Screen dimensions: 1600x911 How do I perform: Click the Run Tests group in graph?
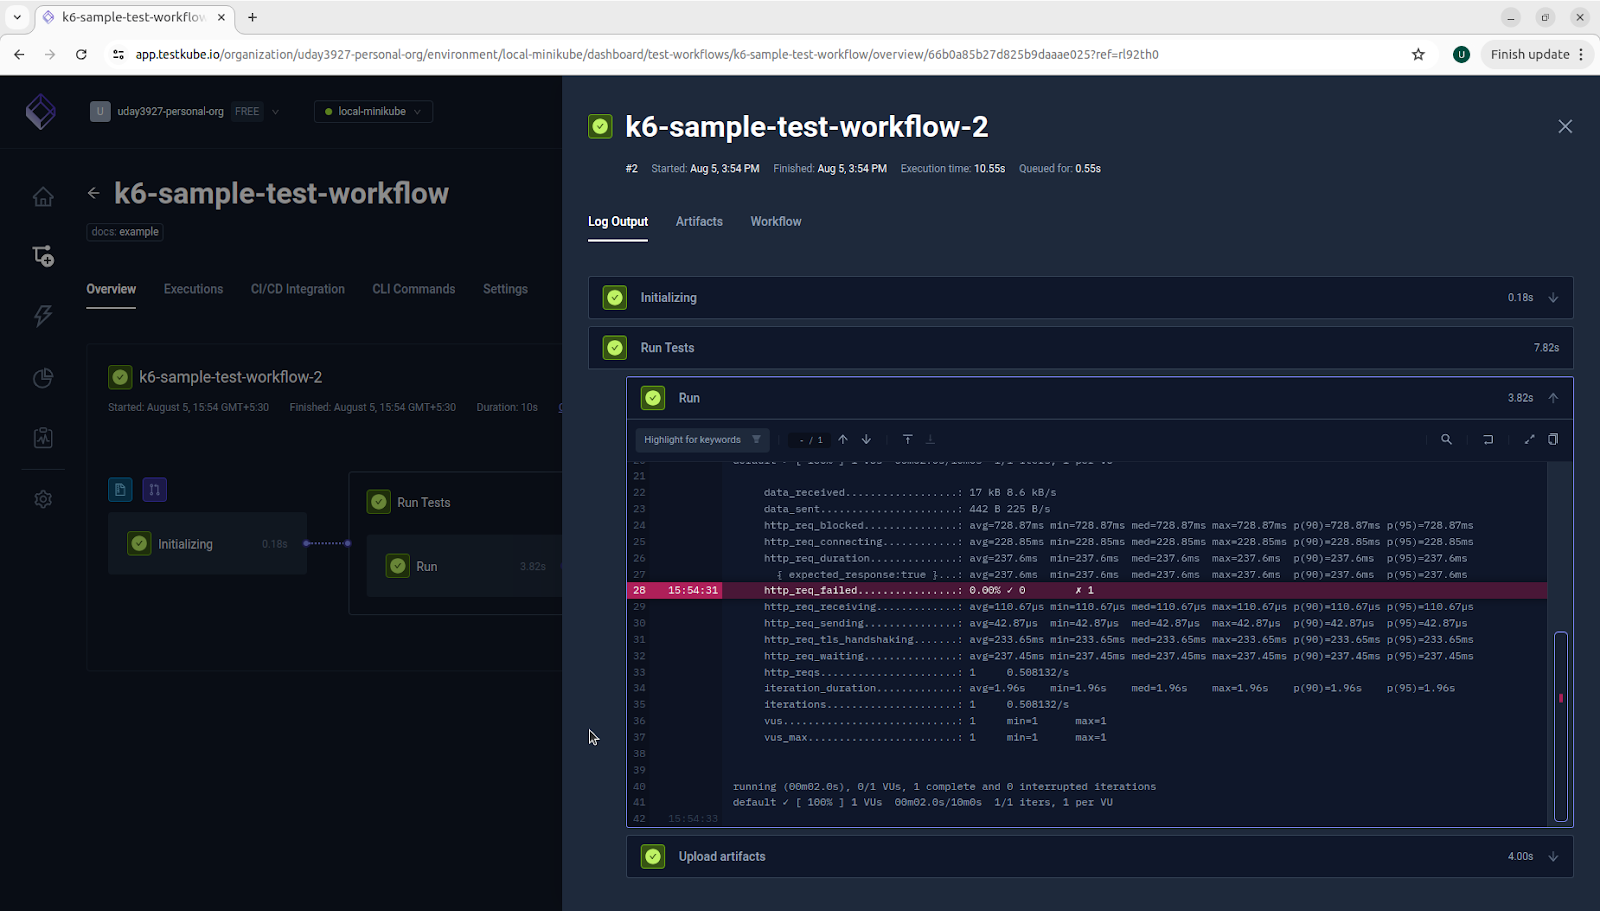click(424, 502)
